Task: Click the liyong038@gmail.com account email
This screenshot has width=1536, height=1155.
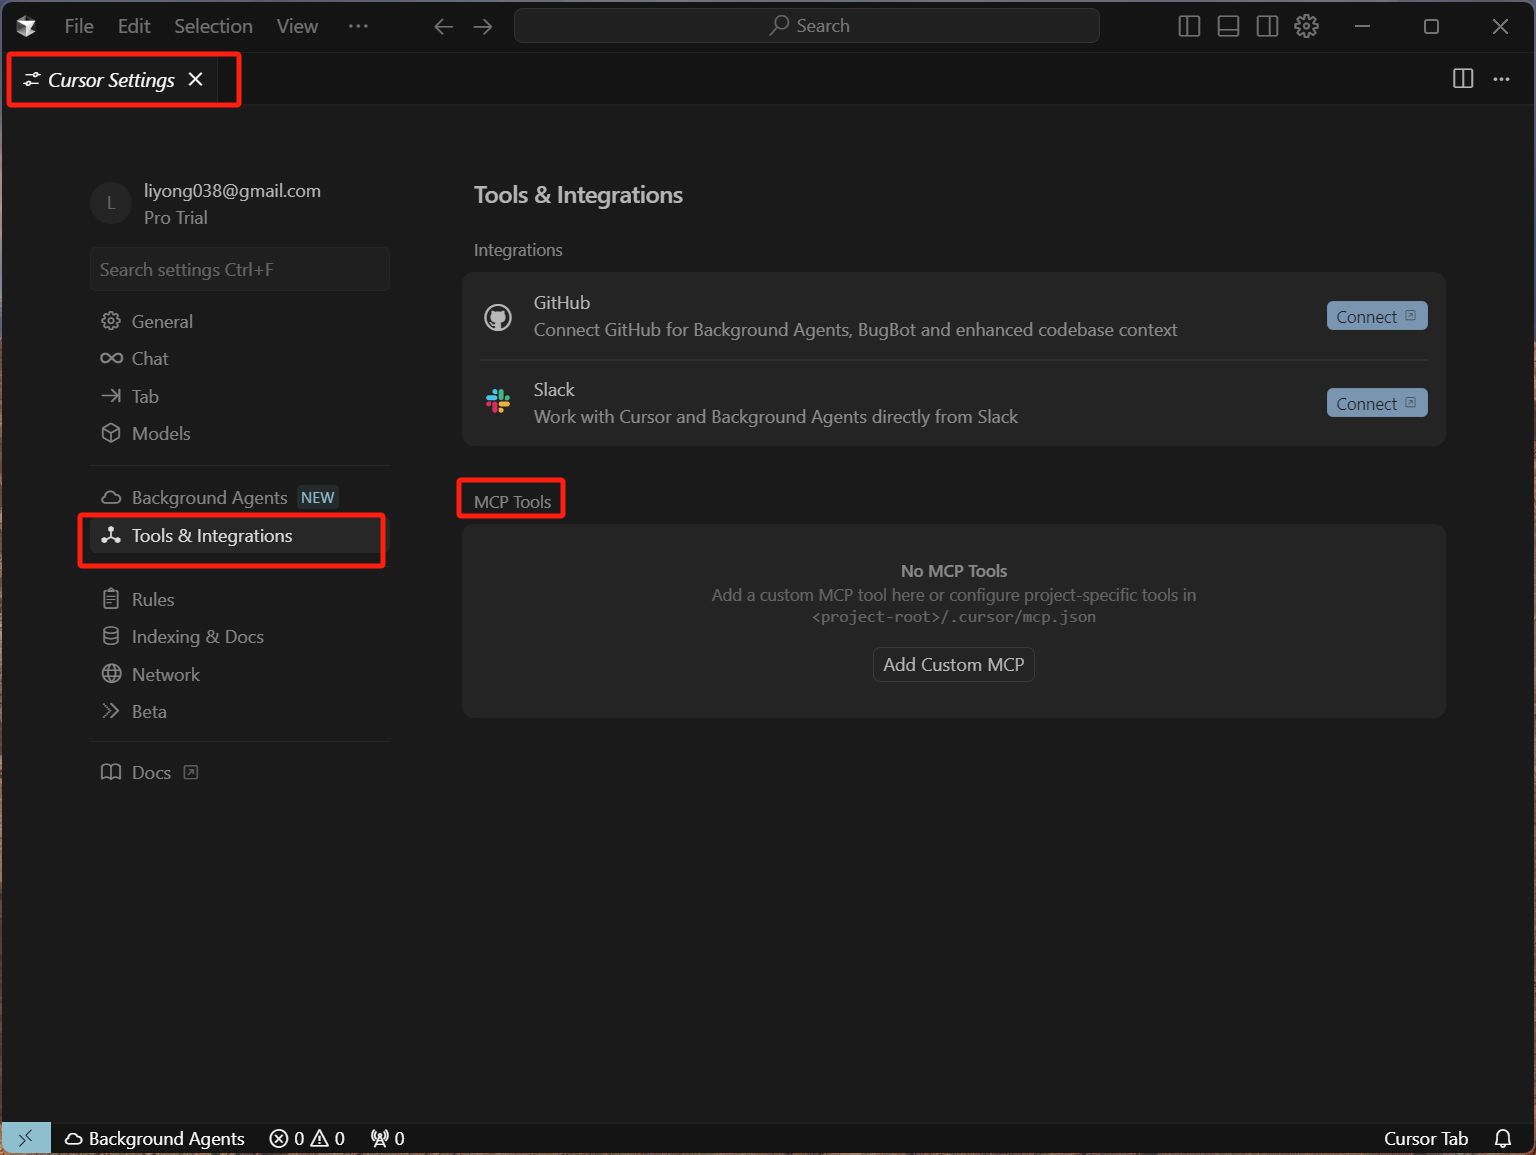Action: click(x=232, y=191)
